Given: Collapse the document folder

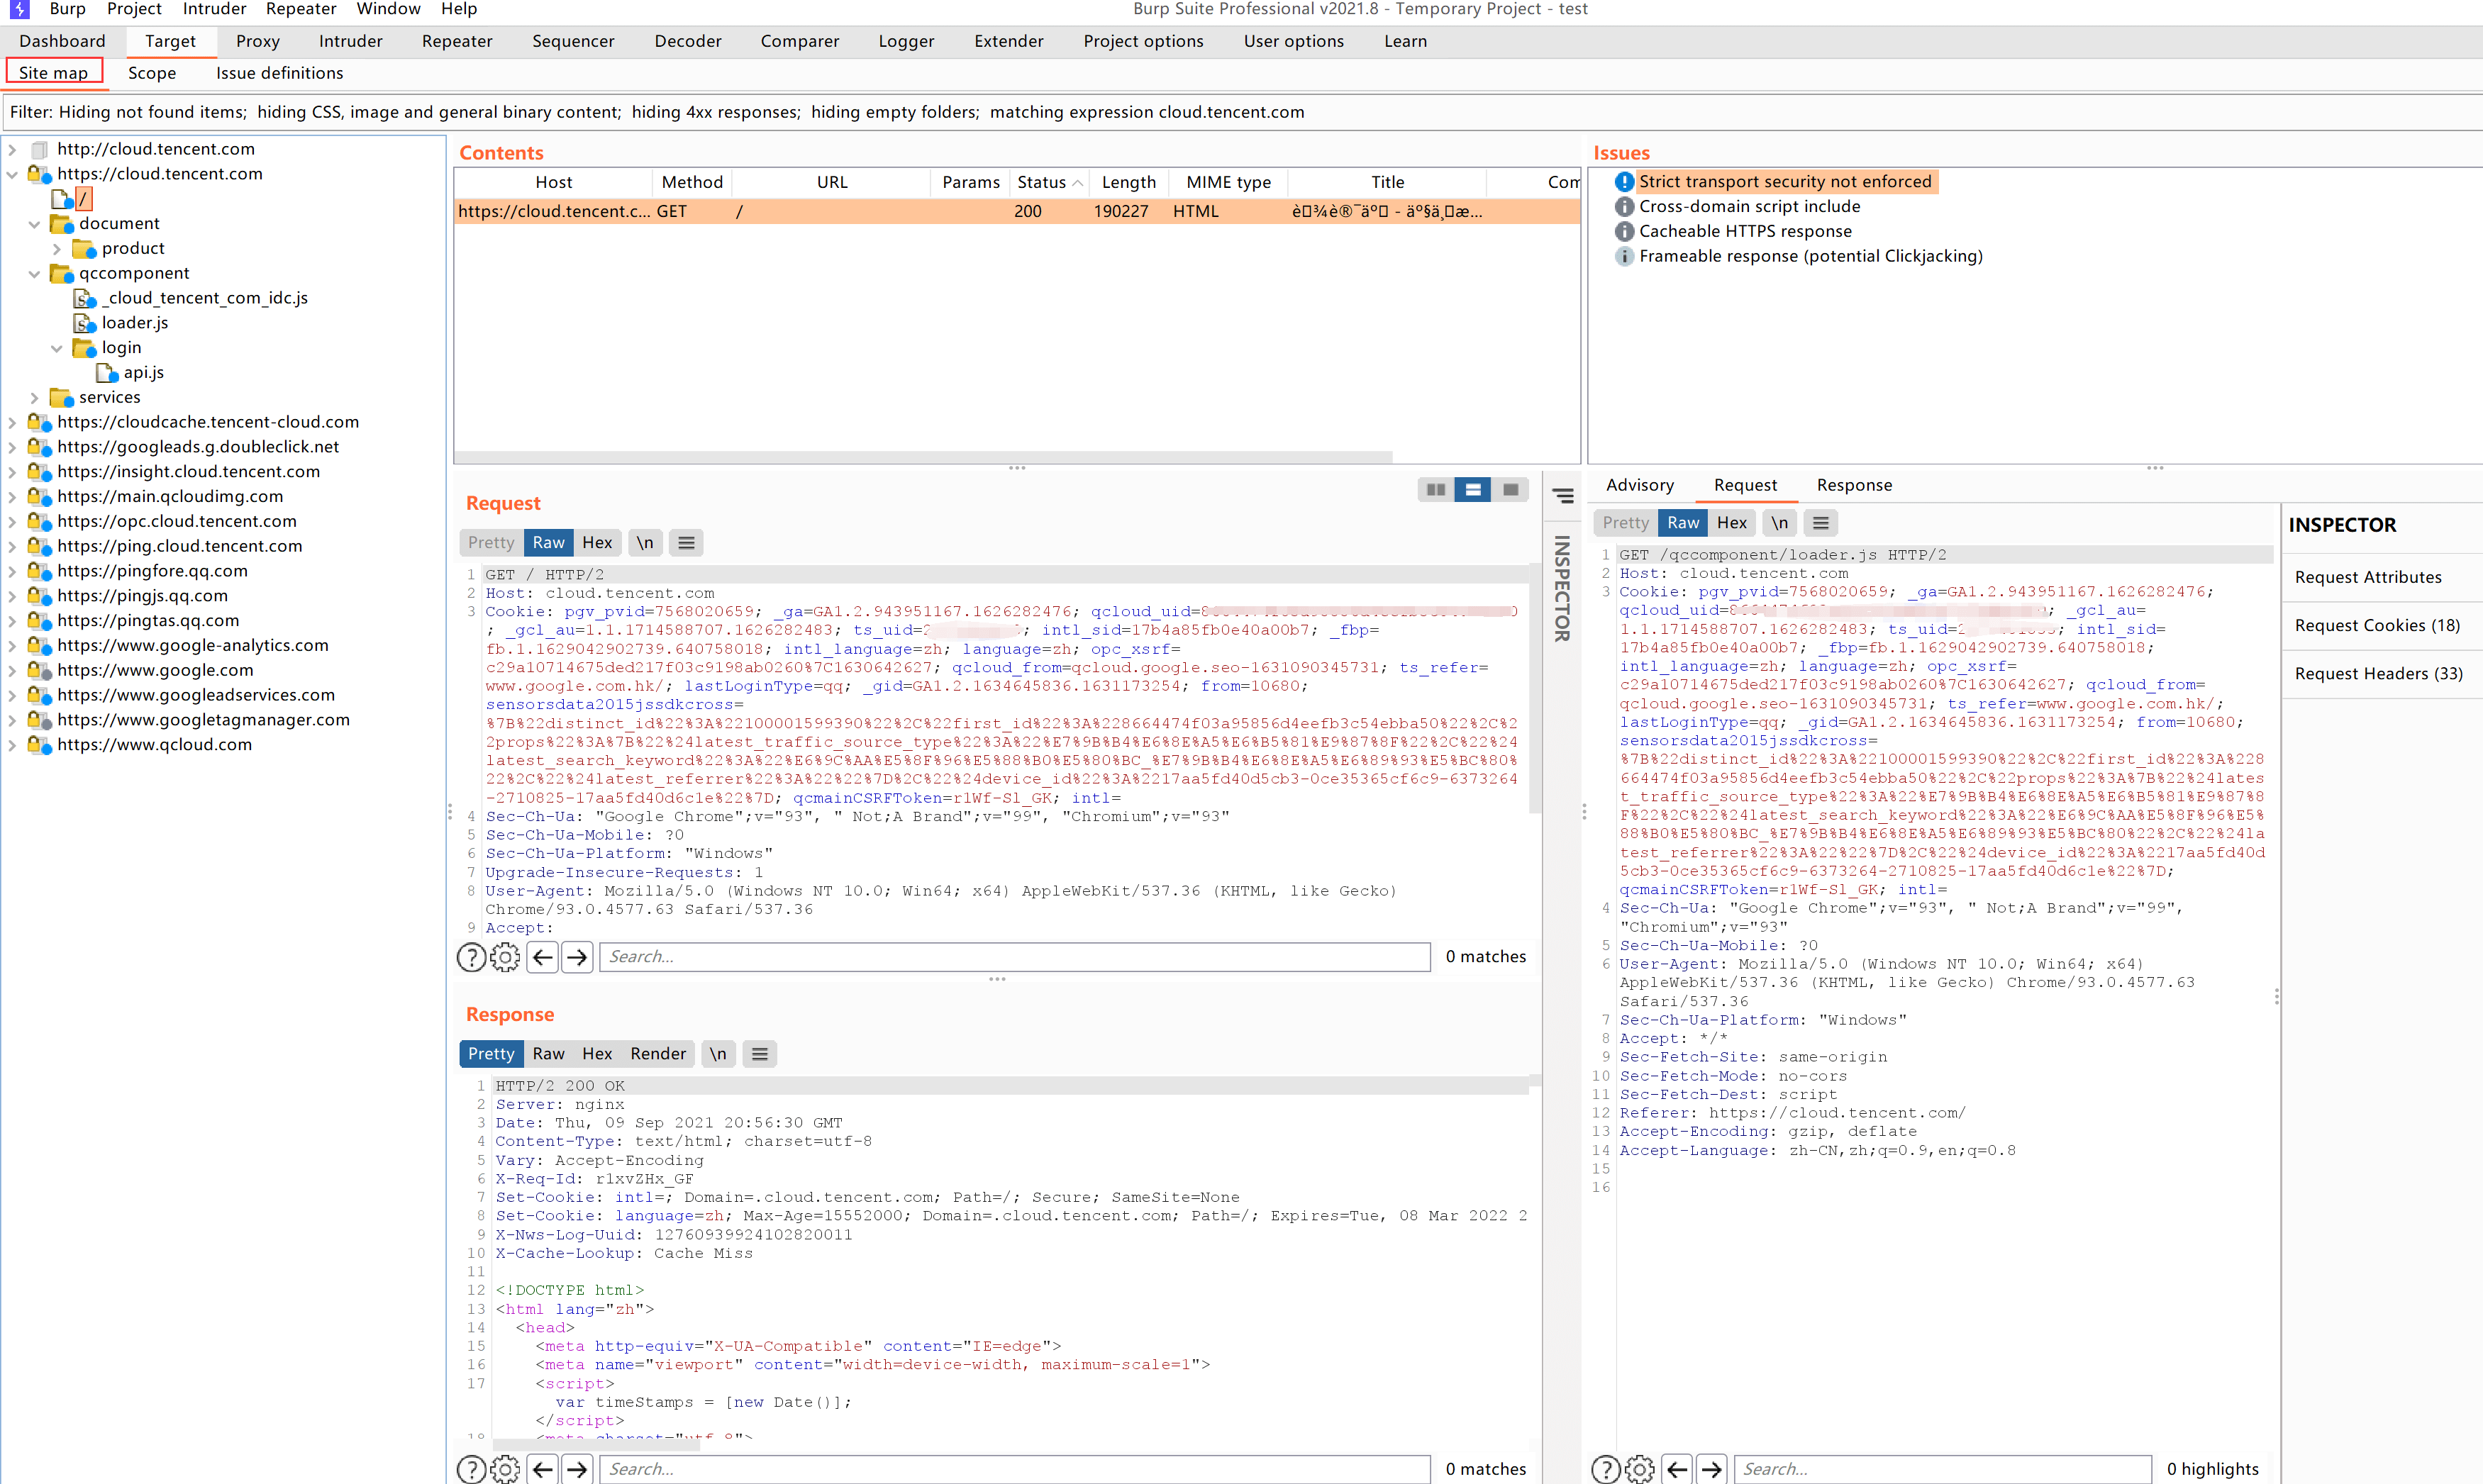Looking at the screenshot, I should 35,224.
